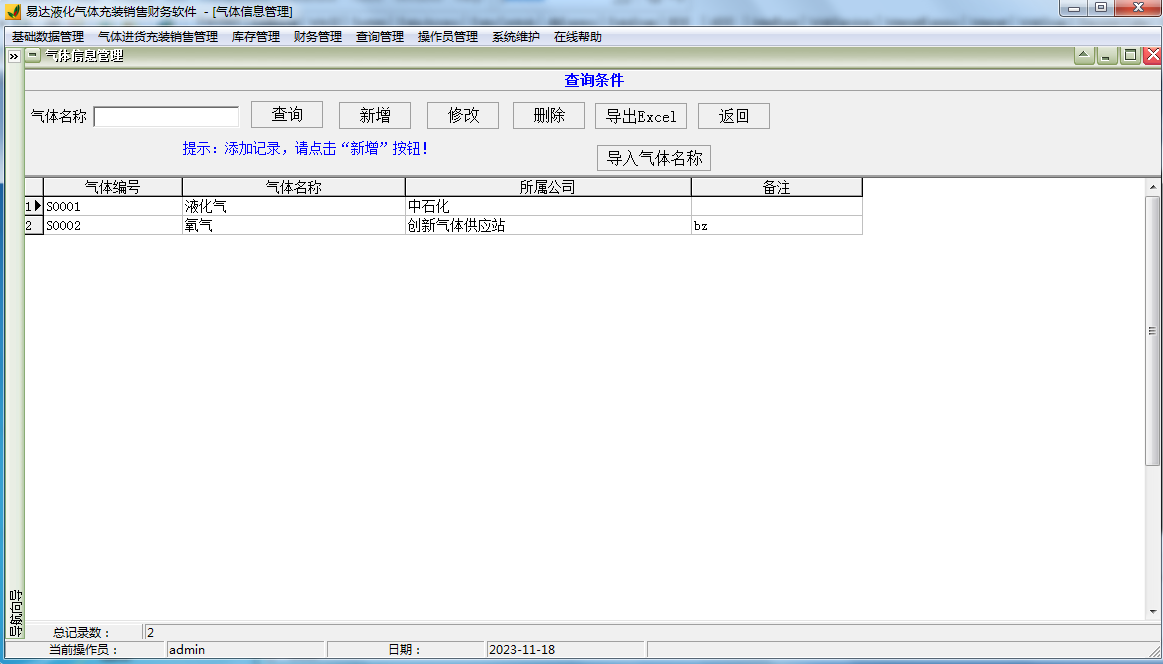Click the 气体编号 column header
Screen dimensions: 1163x664
[113, 187]
